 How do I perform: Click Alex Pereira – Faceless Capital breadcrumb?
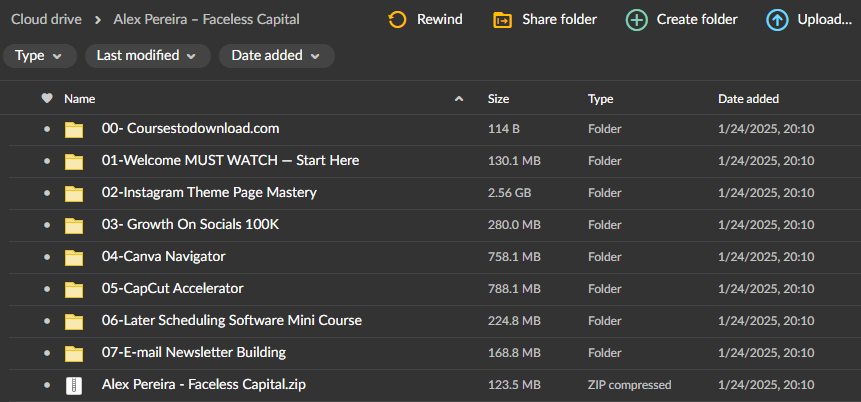206,20
